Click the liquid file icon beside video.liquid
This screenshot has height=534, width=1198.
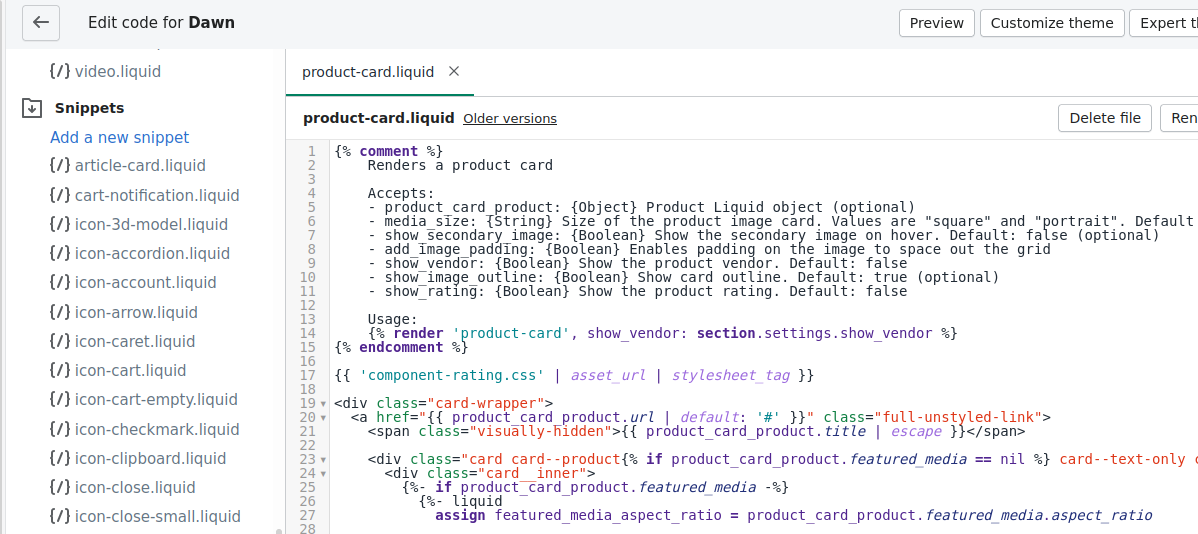[60, 72]
